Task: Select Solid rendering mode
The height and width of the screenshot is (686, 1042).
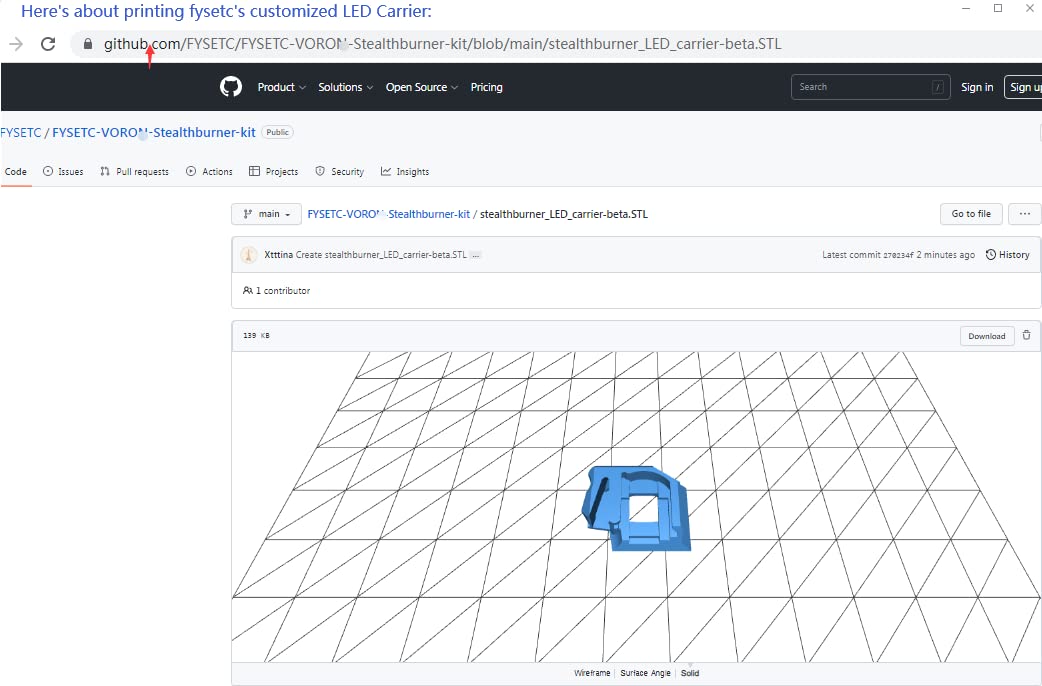Action: pos(690,673)
